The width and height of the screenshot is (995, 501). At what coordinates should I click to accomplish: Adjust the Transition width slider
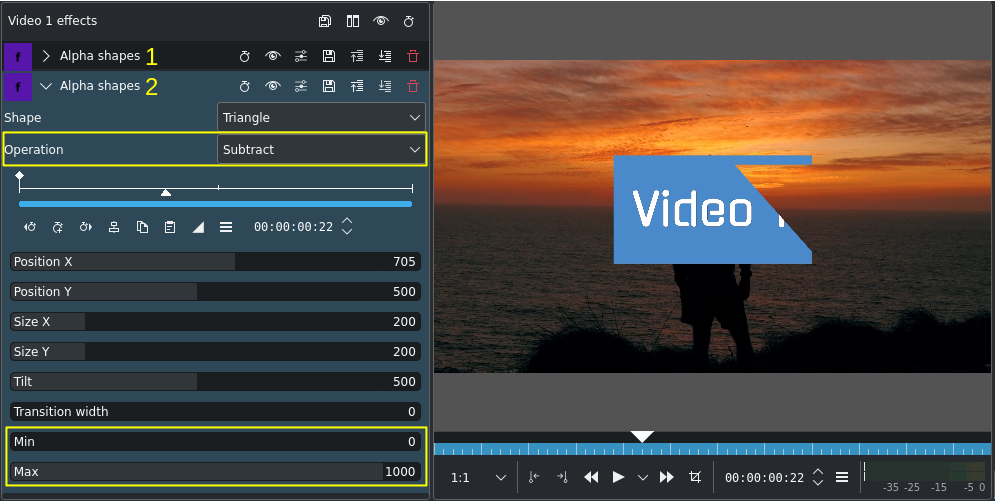coord(215,412)
